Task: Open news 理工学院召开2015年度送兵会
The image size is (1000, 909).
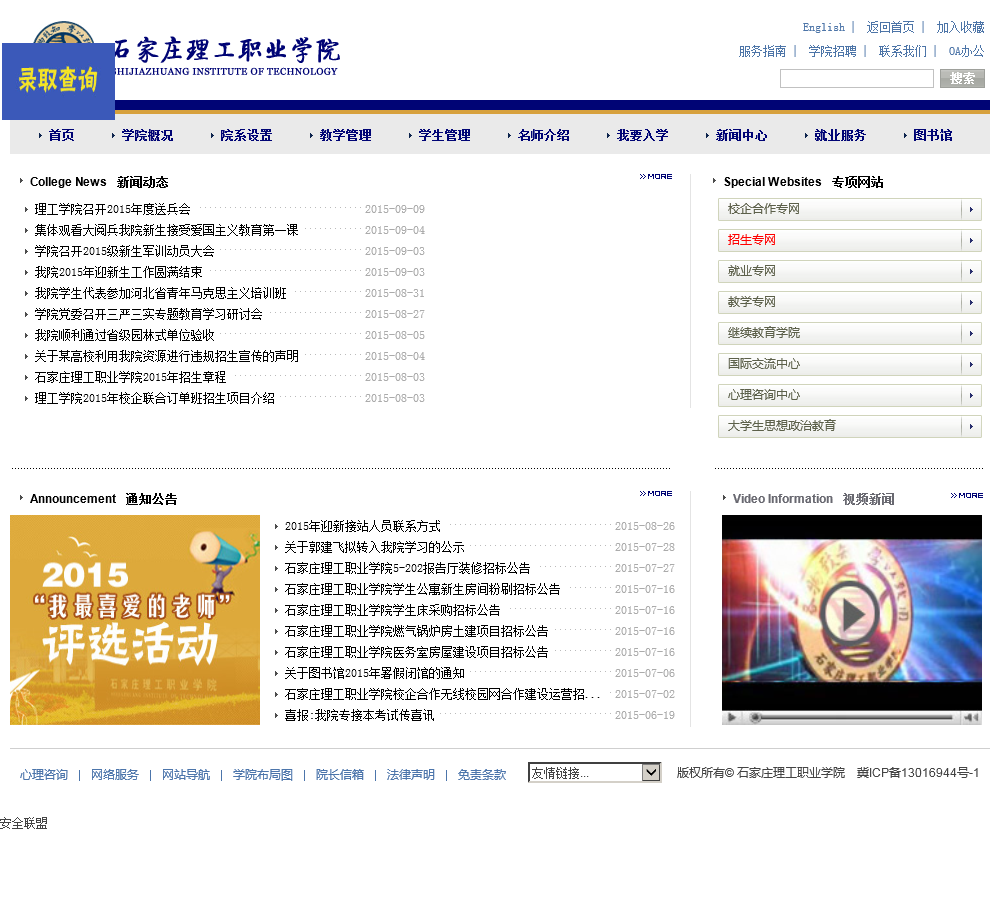Action: coord(112,209)
